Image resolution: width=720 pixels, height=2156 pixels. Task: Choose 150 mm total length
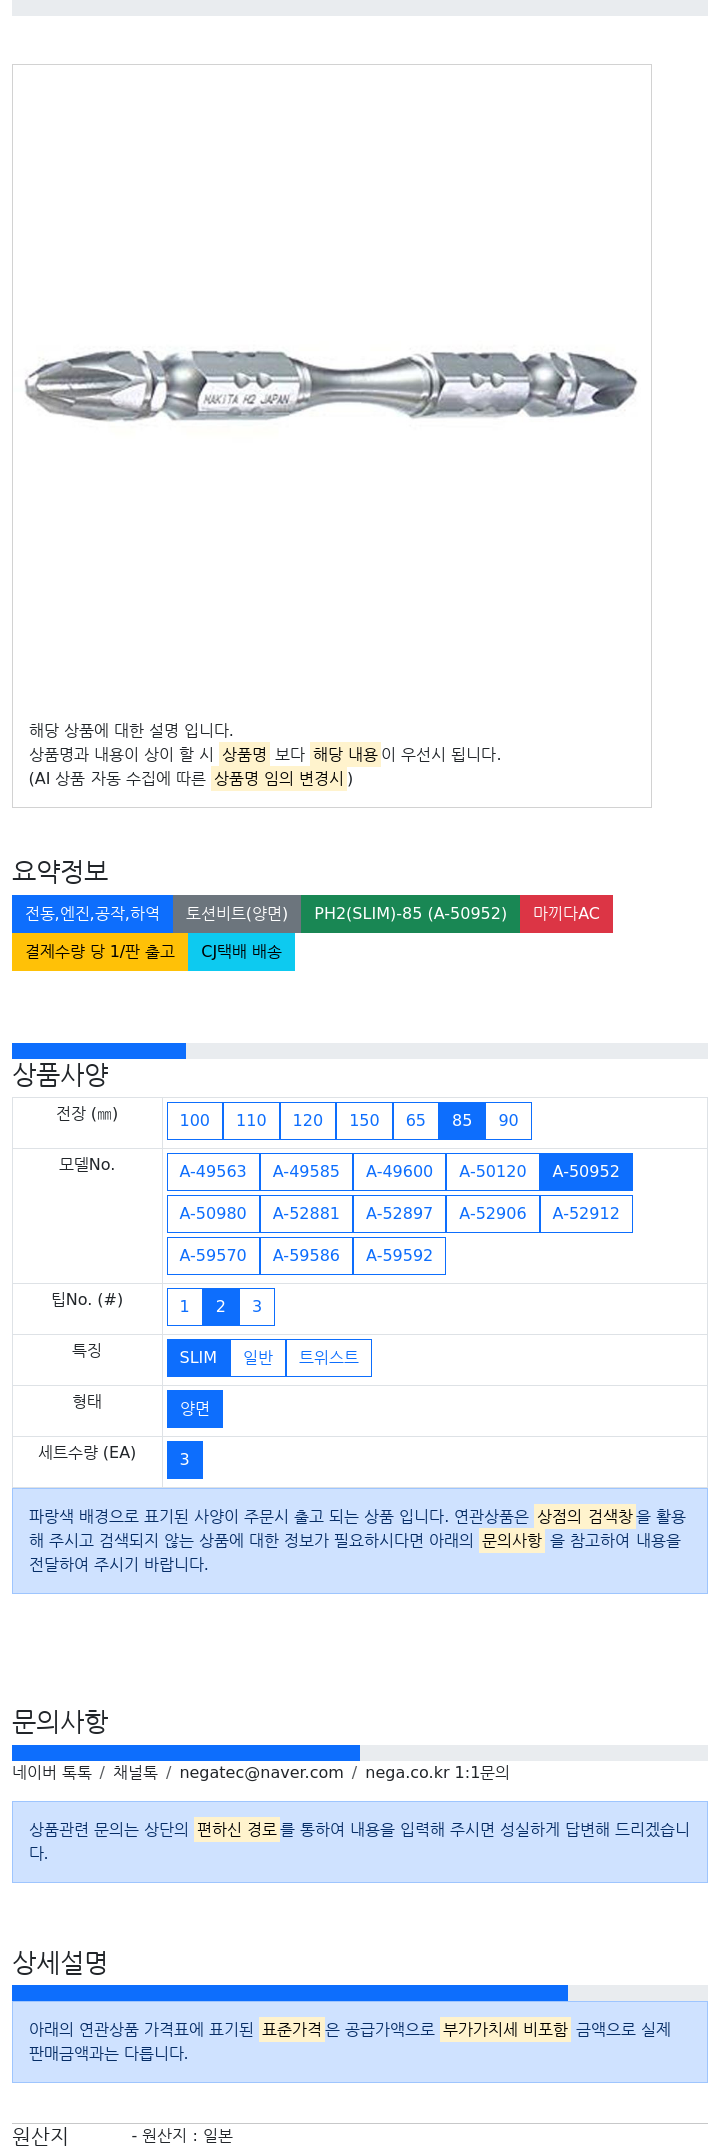click(365, 1121)
